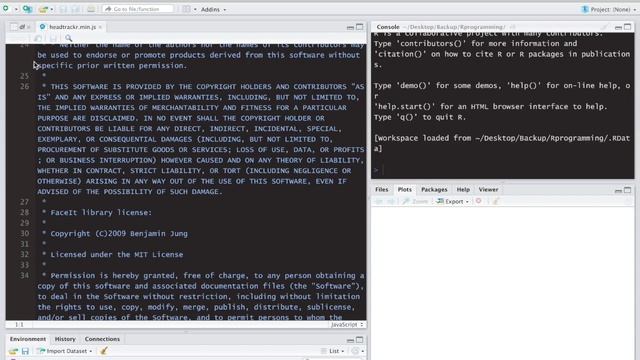The image size is (640, 360).
Task: Switch to the Files tab
Action: click(382, 189)
